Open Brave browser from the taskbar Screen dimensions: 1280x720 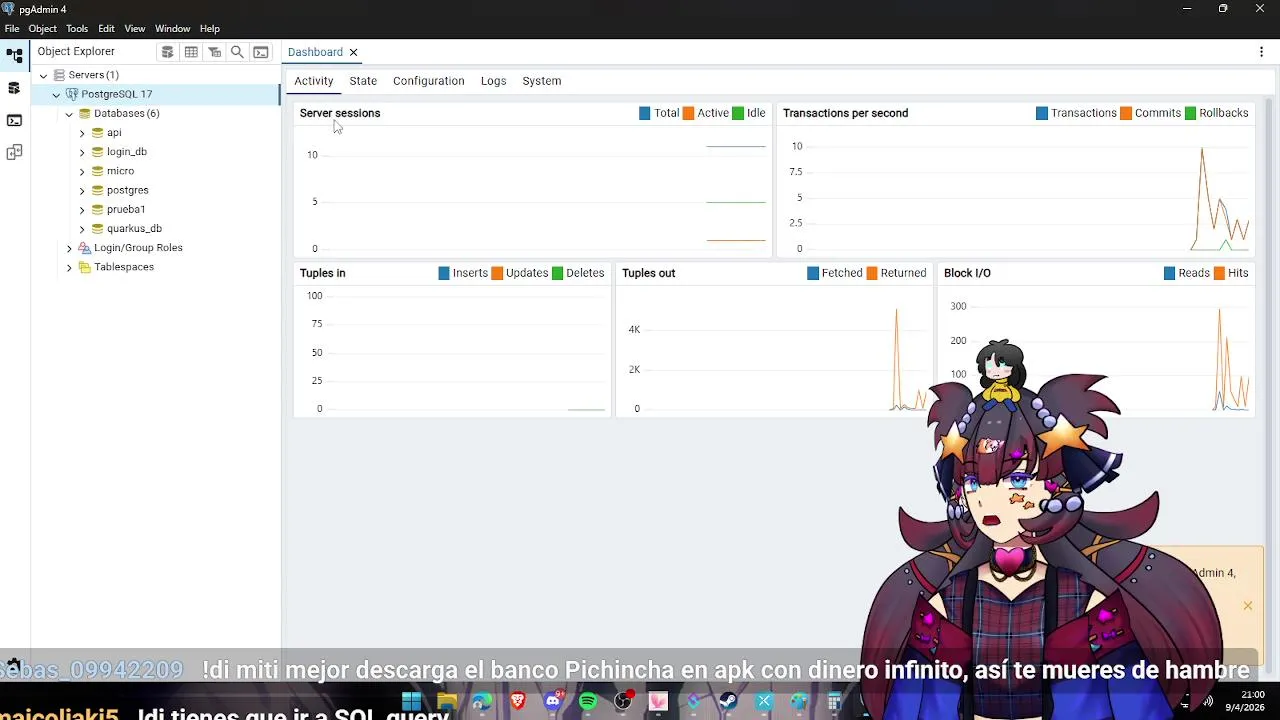[518, 702]
